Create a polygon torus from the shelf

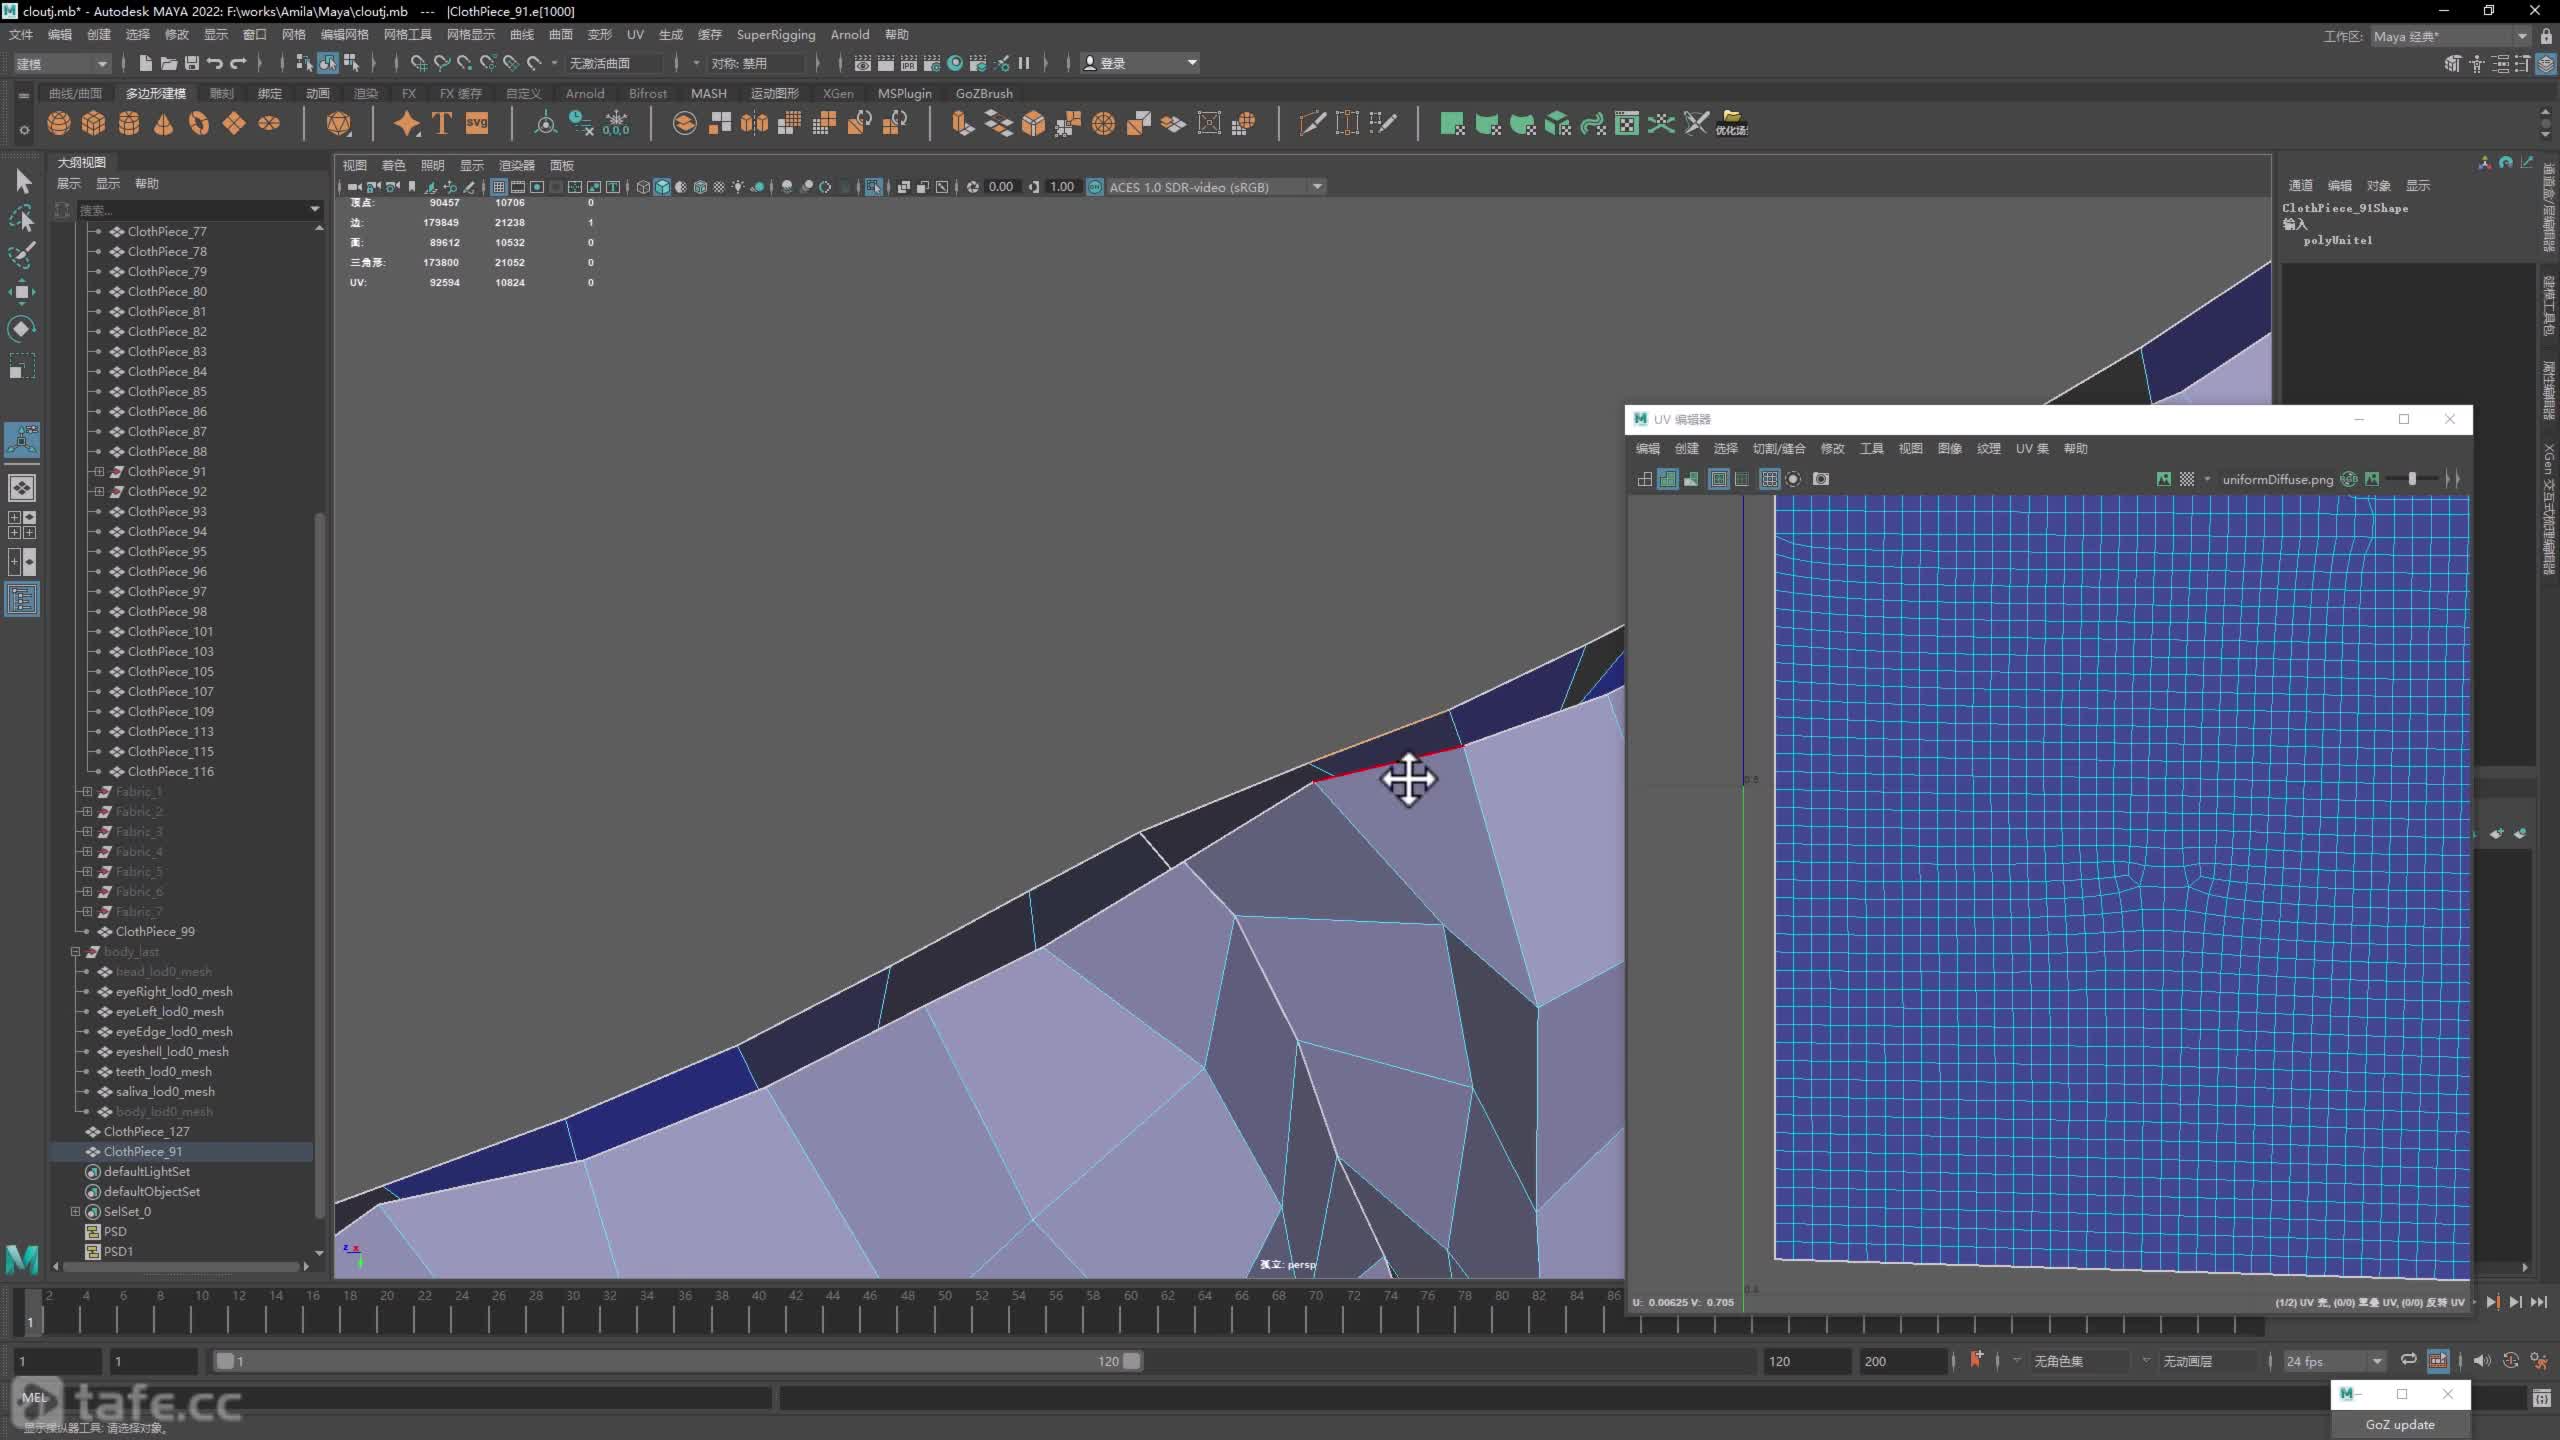point(199,123)
